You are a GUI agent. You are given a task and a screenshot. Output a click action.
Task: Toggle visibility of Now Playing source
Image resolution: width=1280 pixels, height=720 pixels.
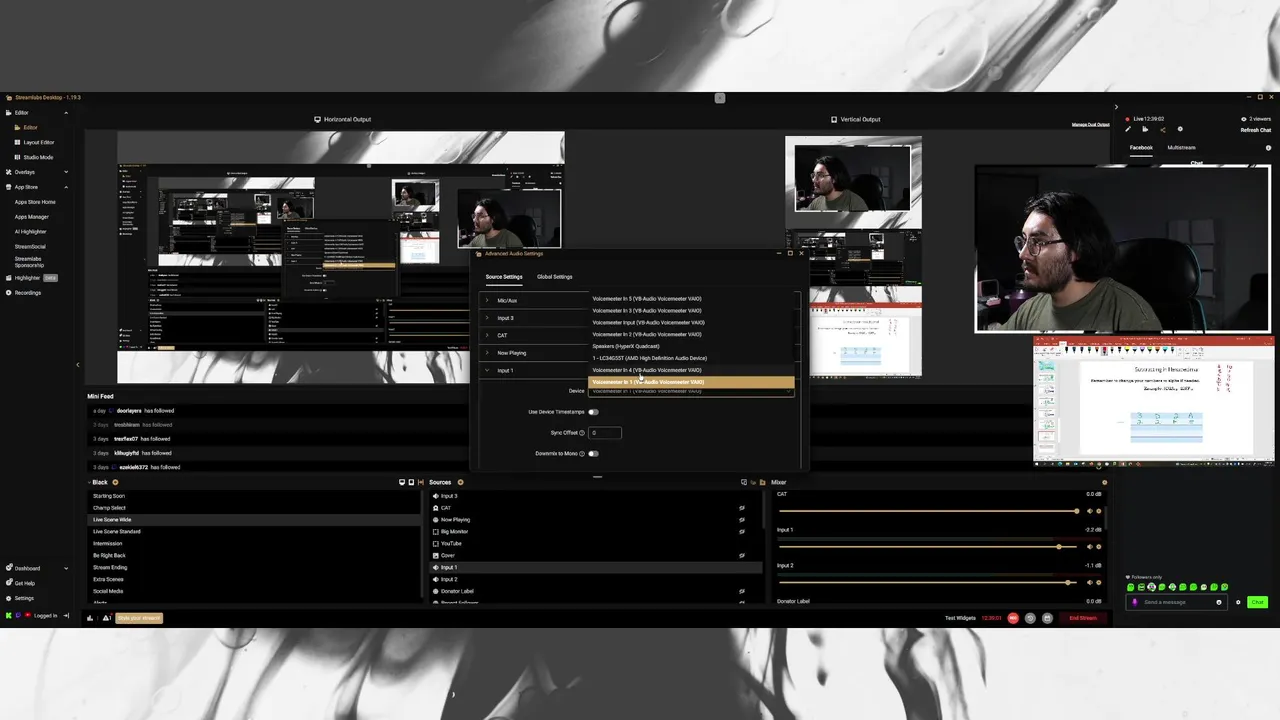[742, 520]
